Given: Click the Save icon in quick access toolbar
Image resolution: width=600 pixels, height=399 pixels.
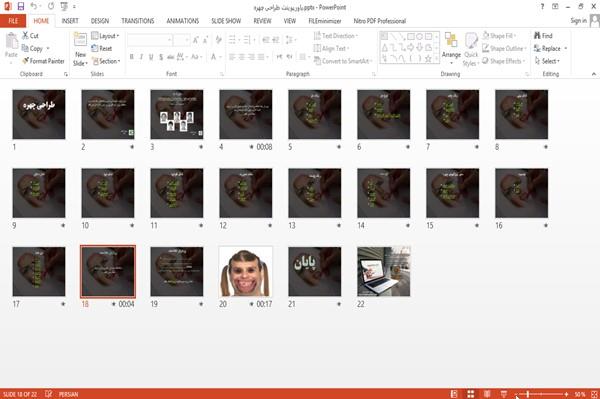Looking at the screenshot, I should pyautogui.click(x=21, y=7).
